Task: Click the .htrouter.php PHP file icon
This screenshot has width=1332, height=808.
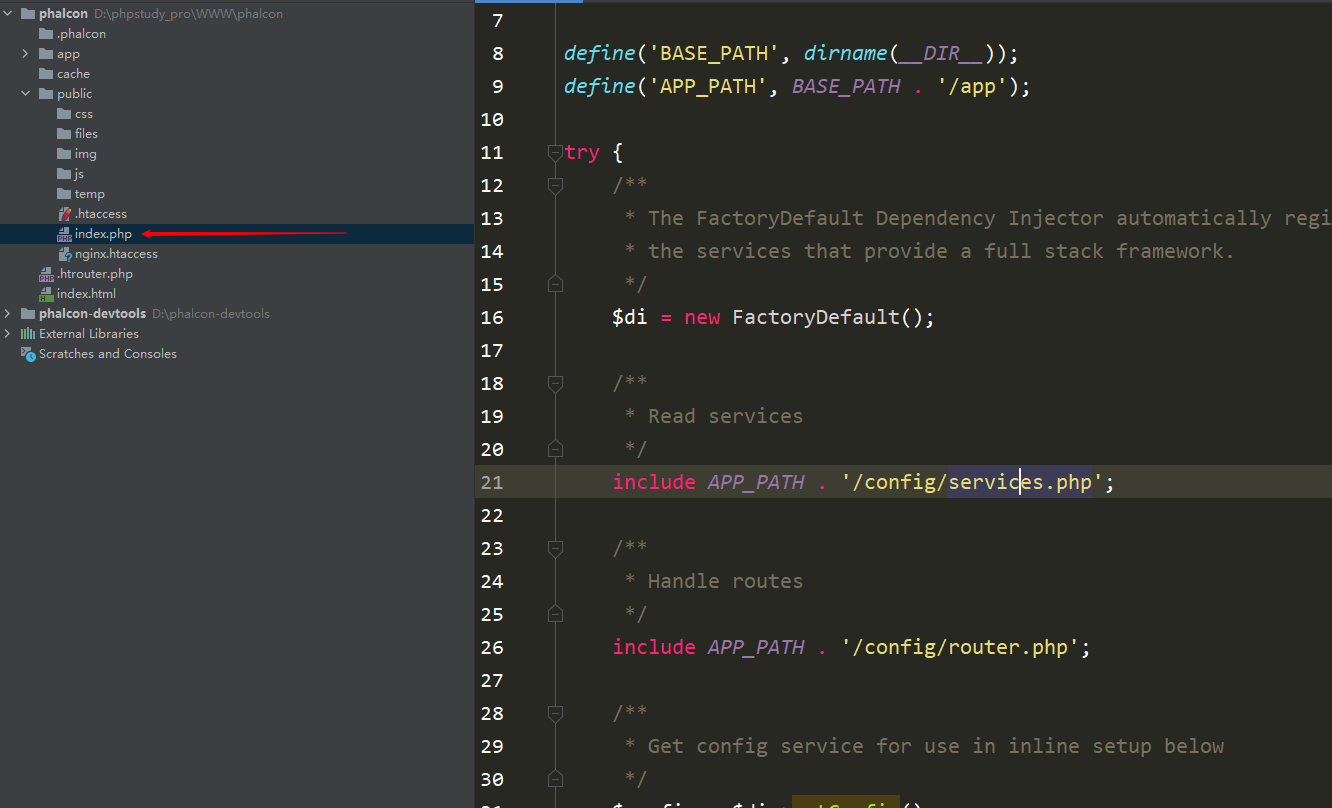Action: (x=46, y=274)
